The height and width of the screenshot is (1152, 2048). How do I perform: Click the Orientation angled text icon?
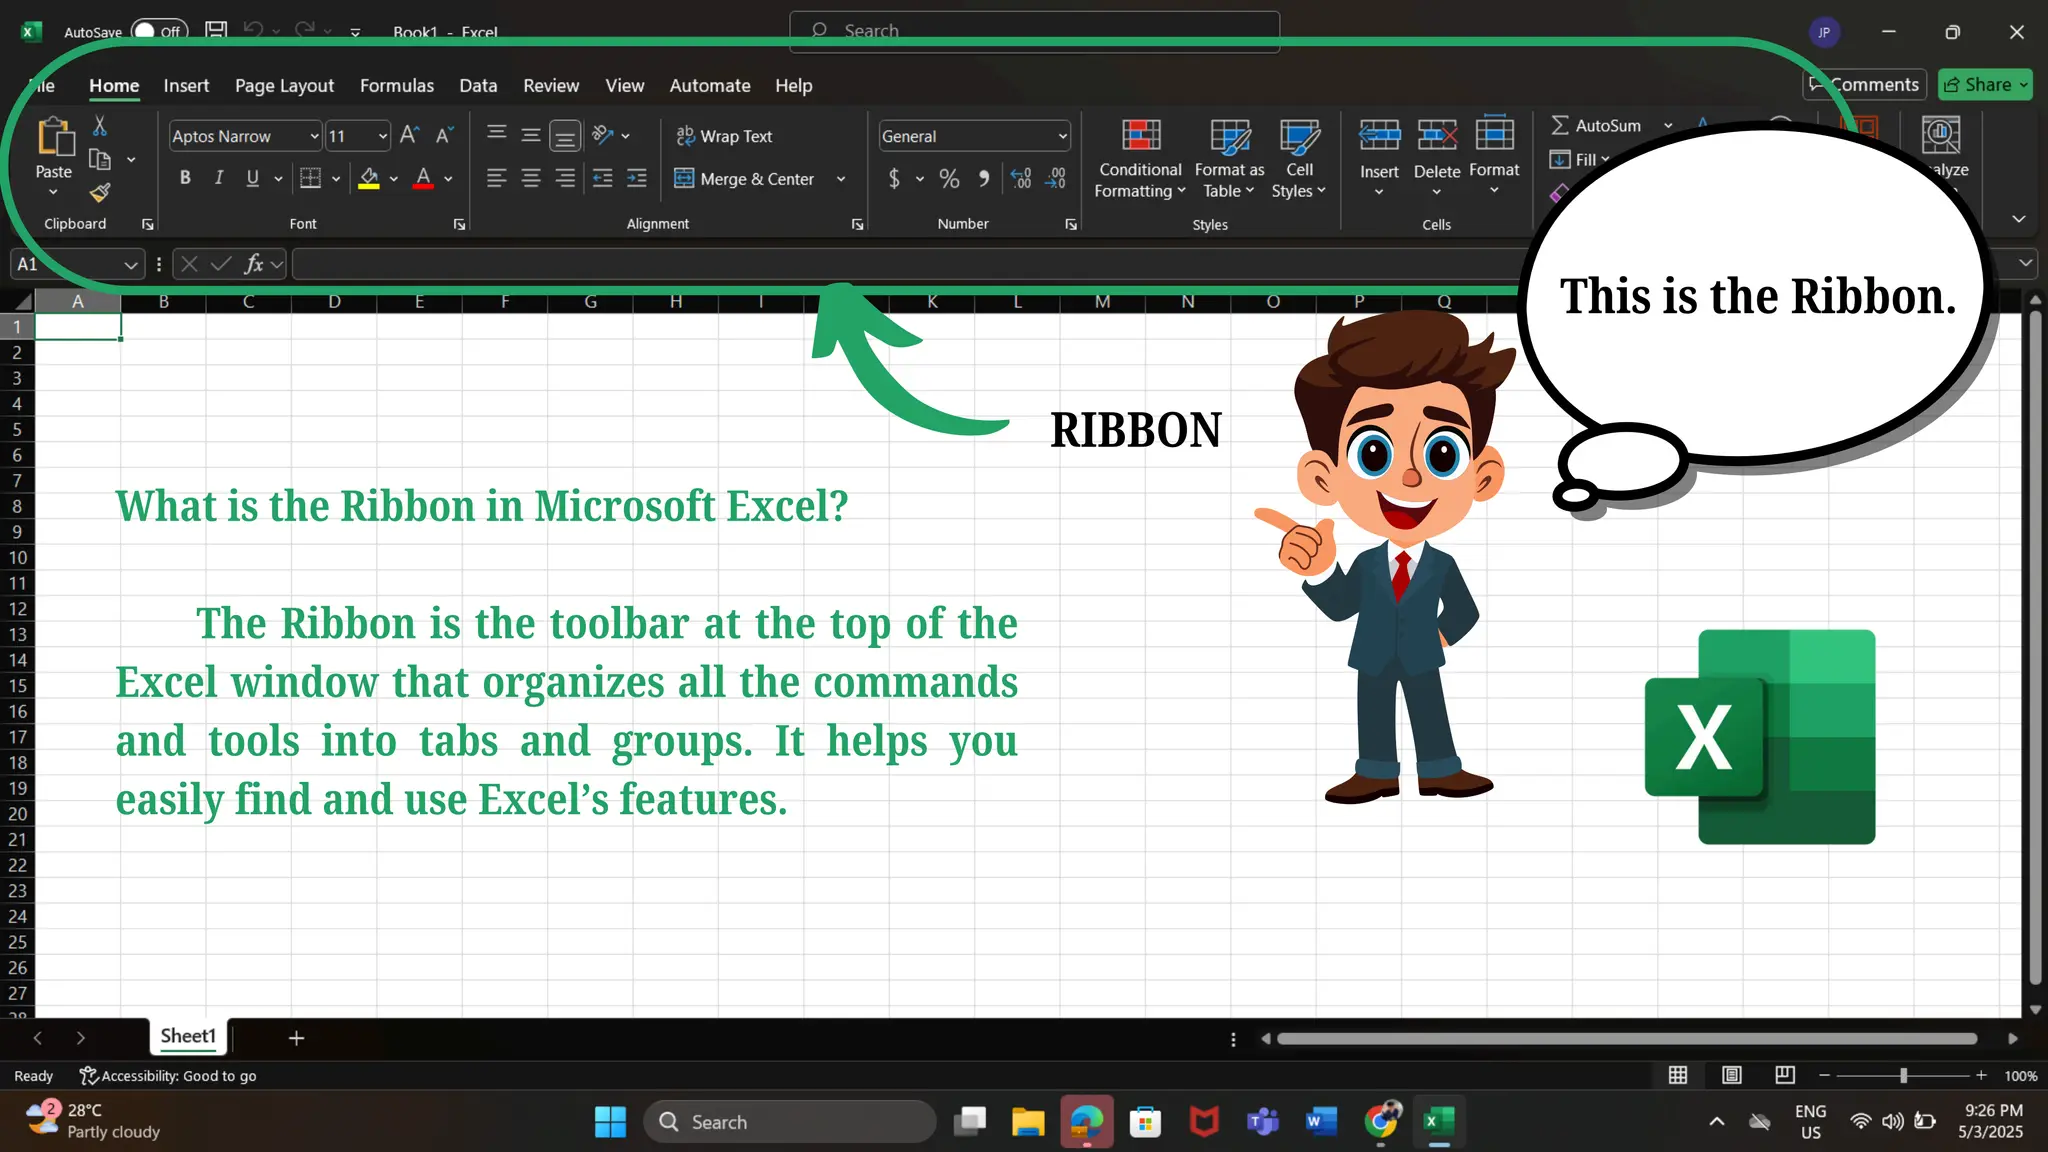(602, 135)
